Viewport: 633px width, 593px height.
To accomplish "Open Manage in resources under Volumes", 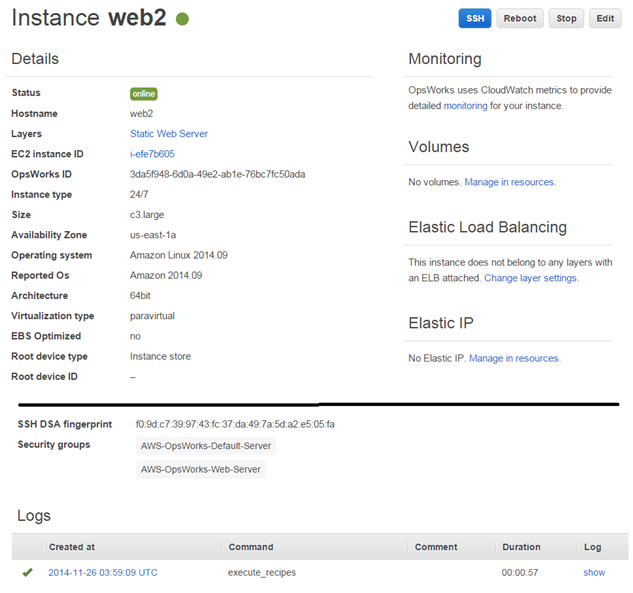I will tap(510, 182).
